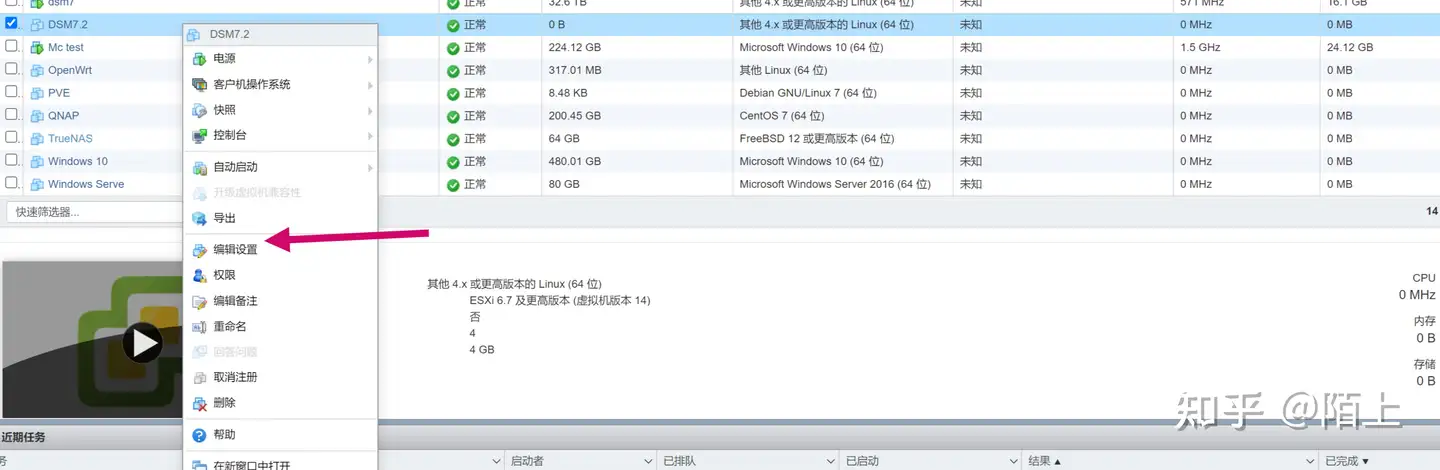Viewport: 1440px width, 470px height.
Task: Check the QNAP row checkbox
Action: pyautogui.click(x=12, y=114)
